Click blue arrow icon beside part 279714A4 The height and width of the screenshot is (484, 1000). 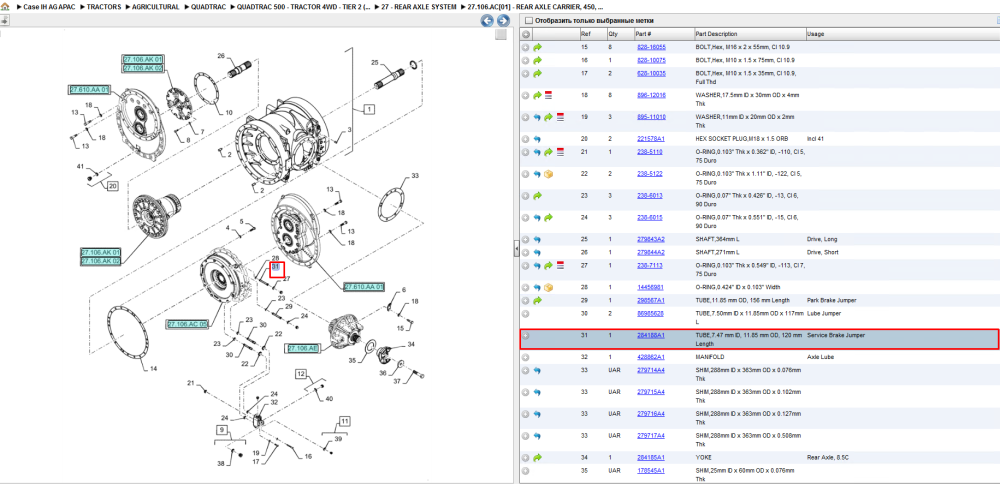[538, 370]
